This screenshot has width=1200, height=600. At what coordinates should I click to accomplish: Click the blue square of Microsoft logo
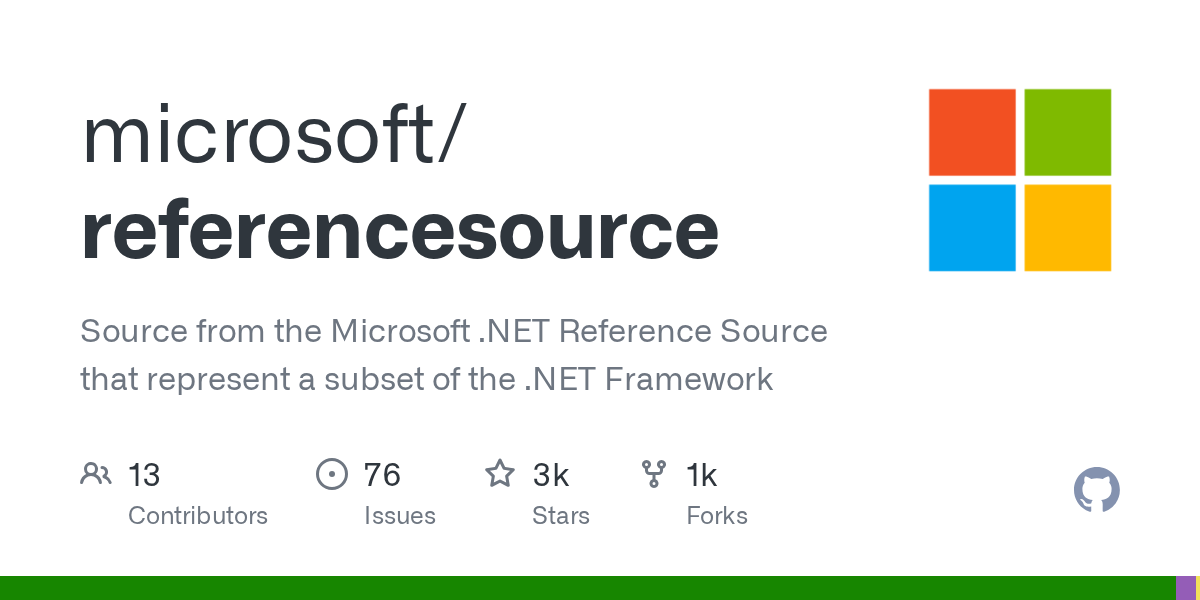[x=972, y=227]
